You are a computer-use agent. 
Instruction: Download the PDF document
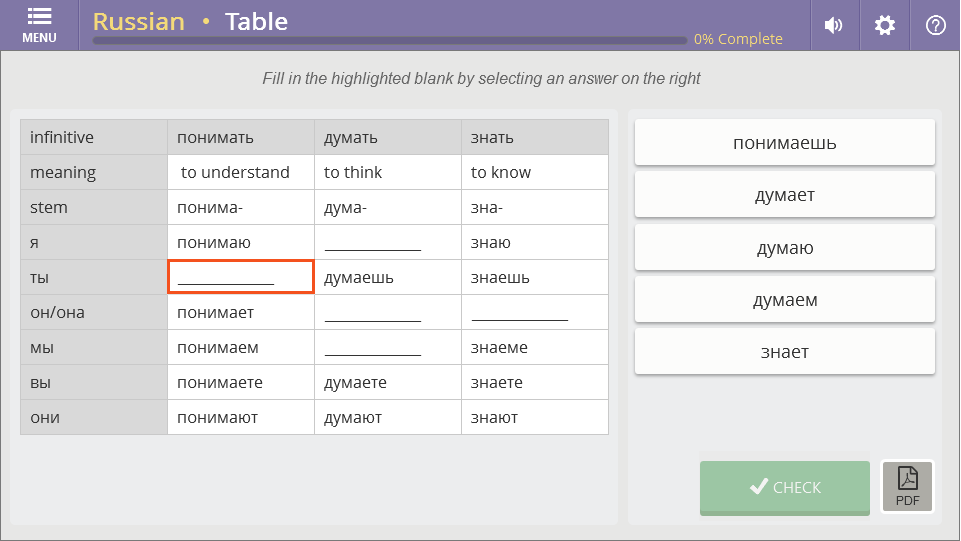(x=907, y=487)
